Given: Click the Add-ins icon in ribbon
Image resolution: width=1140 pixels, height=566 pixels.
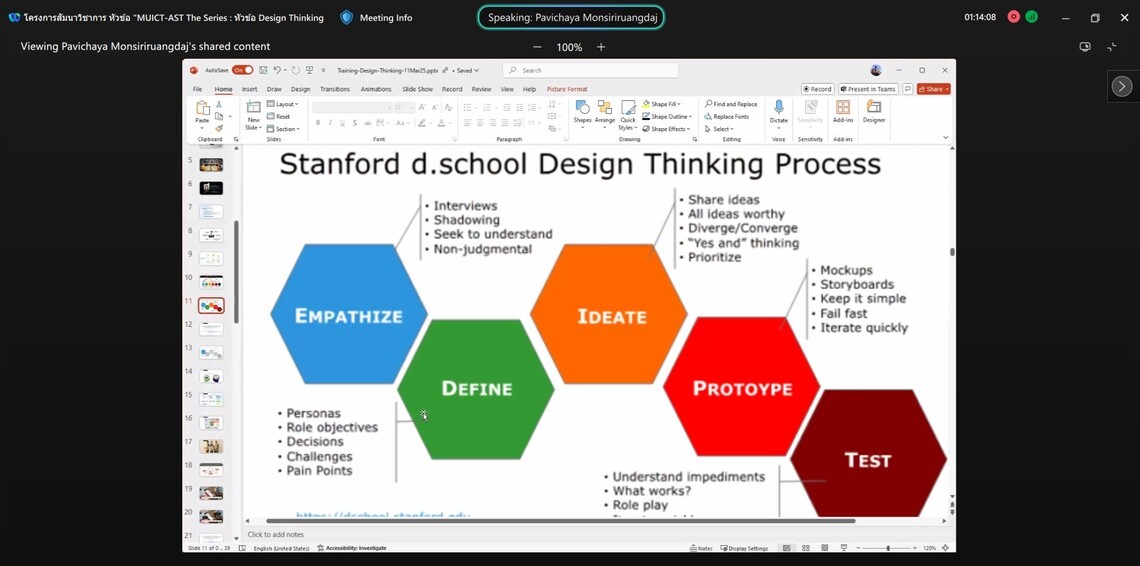Looking at the screenshot, I should pyautogui.click(x=843, y=108).
